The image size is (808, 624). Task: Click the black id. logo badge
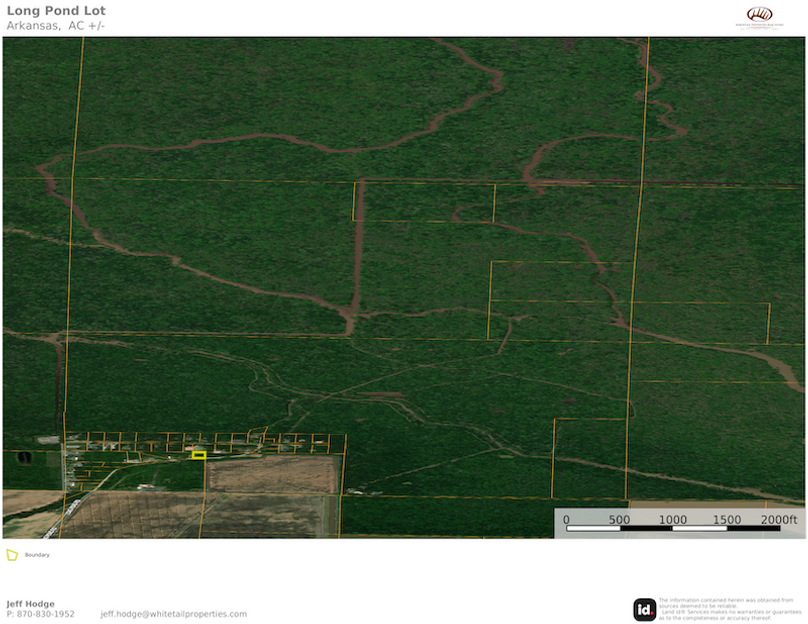tap(645, 609)
